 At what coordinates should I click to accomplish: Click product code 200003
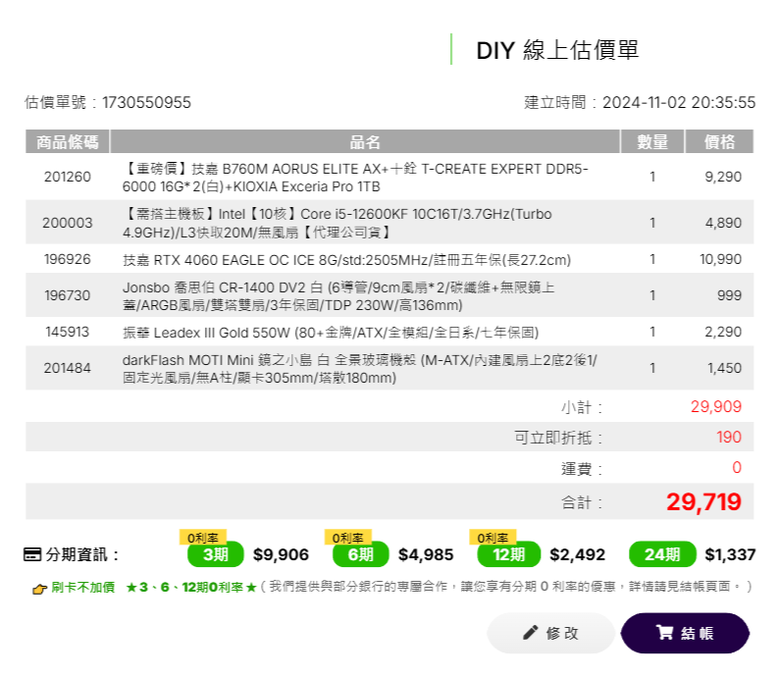coord(67,223)
